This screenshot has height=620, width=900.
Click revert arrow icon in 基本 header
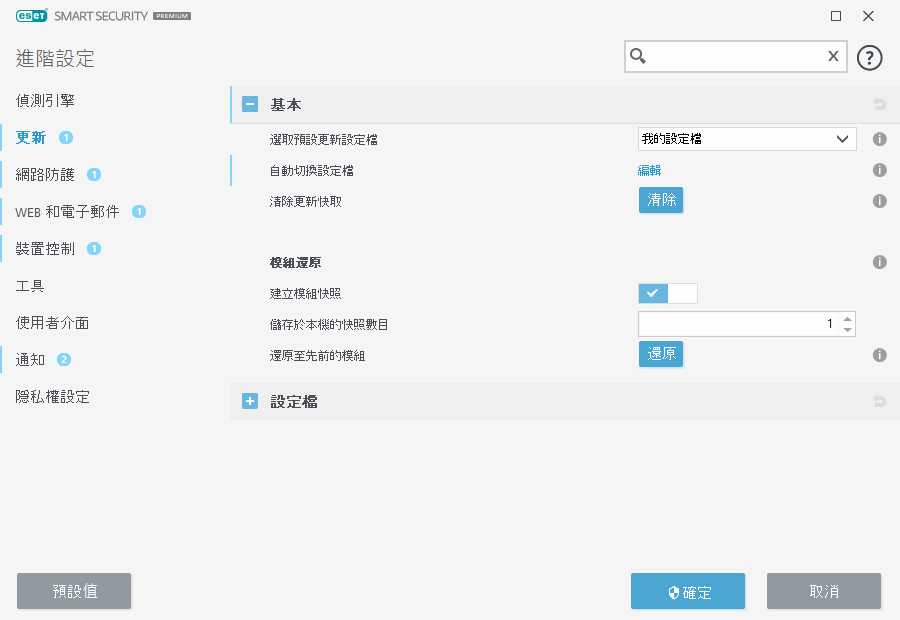point(880,104)
